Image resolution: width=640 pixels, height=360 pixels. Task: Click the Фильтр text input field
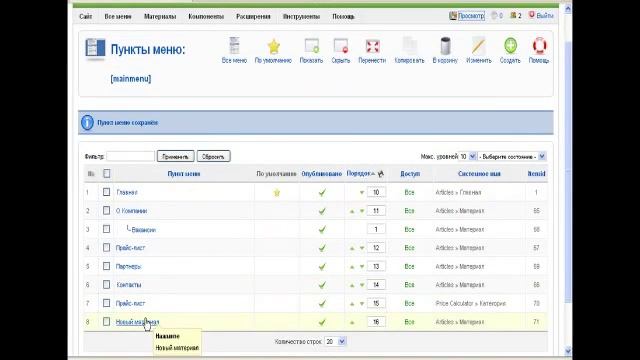131,156
